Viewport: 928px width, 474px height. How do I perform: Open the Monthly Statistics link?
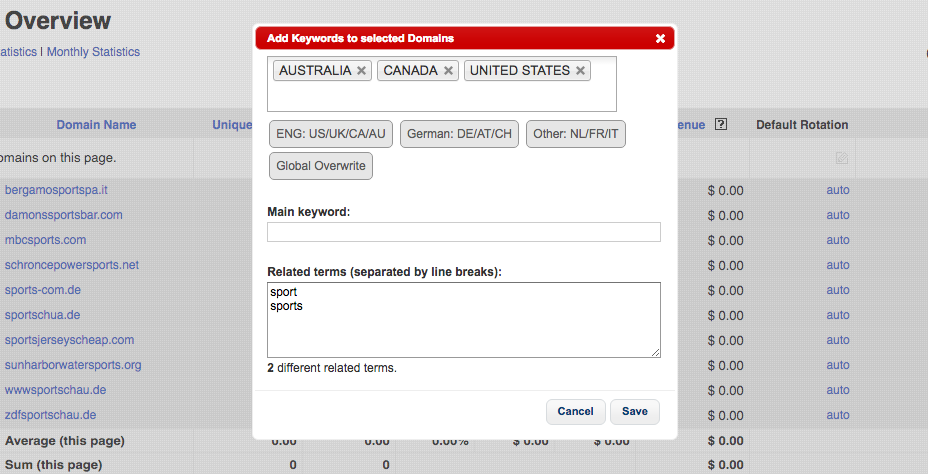[x=93, y=52]
